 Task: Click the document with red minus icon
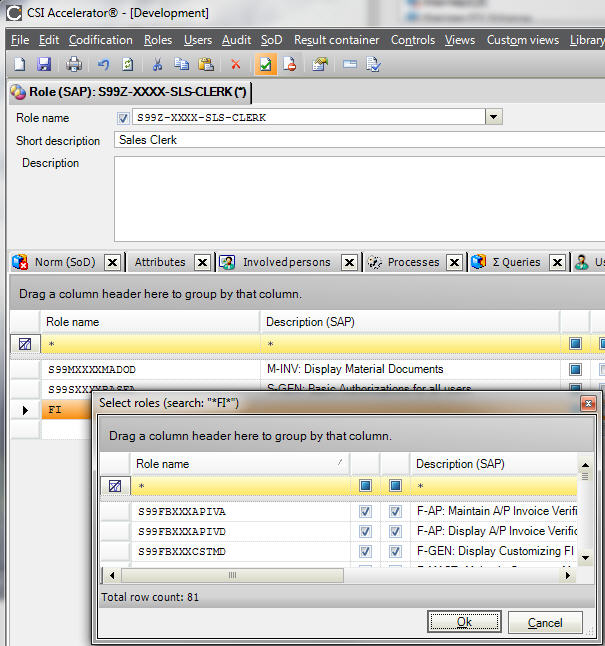click(290, 64)
